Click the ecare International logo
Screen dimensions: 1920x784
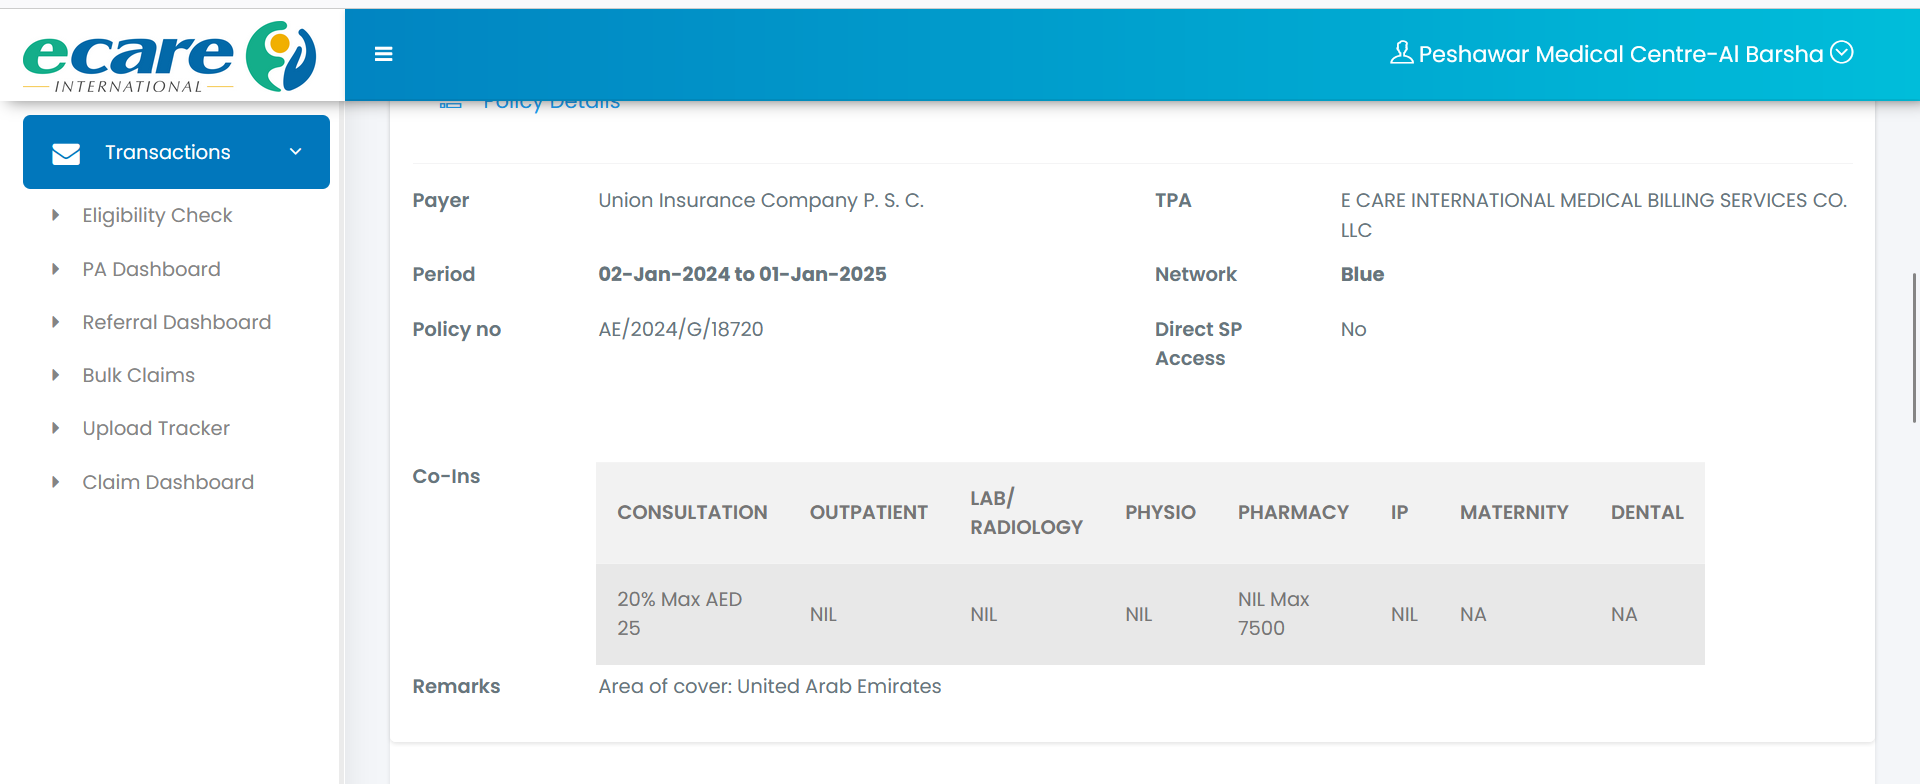pyautogui.click(x=170, y=57)
